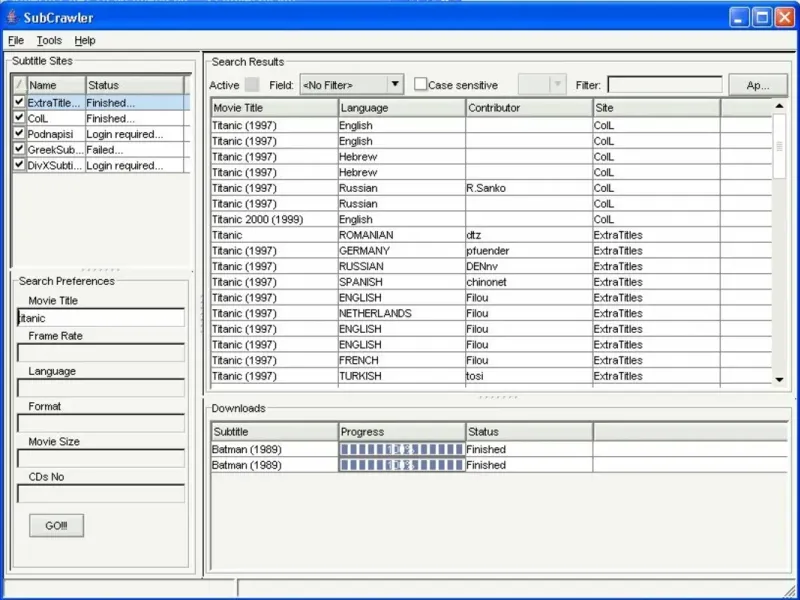Select the SPANISH result by chinonet
This screenshot has height=600, width=800.
[491, 282]
